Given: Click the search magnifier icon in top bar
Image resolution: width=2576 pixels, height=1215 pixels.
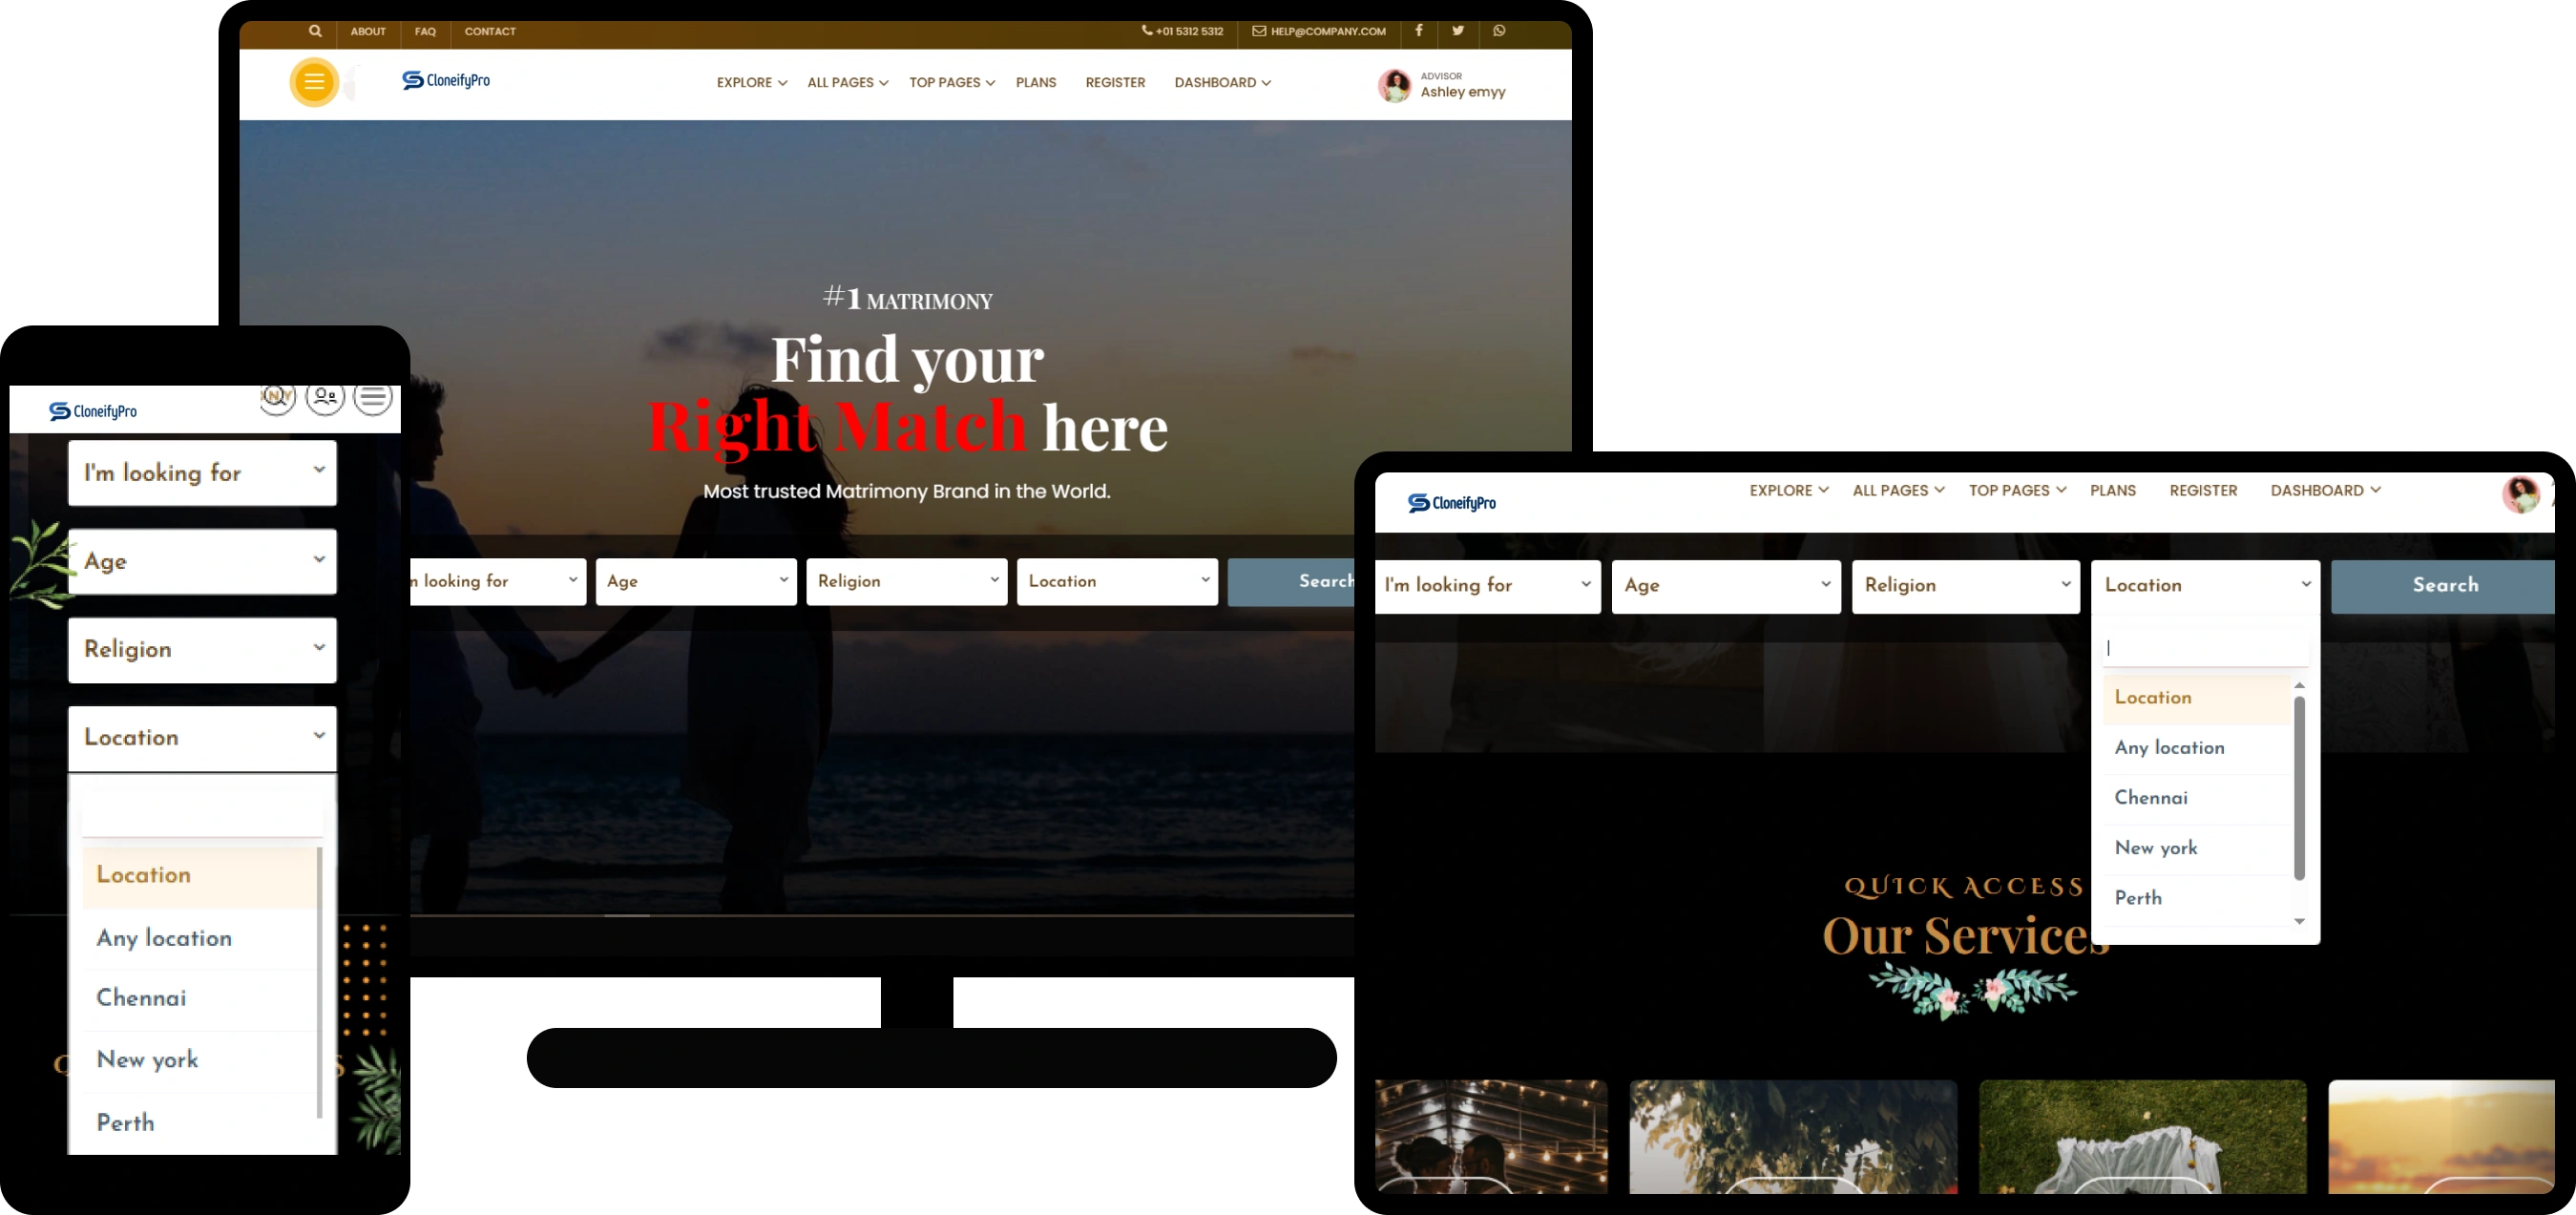Looking at the screenshot, I should (x=315, y=31).
